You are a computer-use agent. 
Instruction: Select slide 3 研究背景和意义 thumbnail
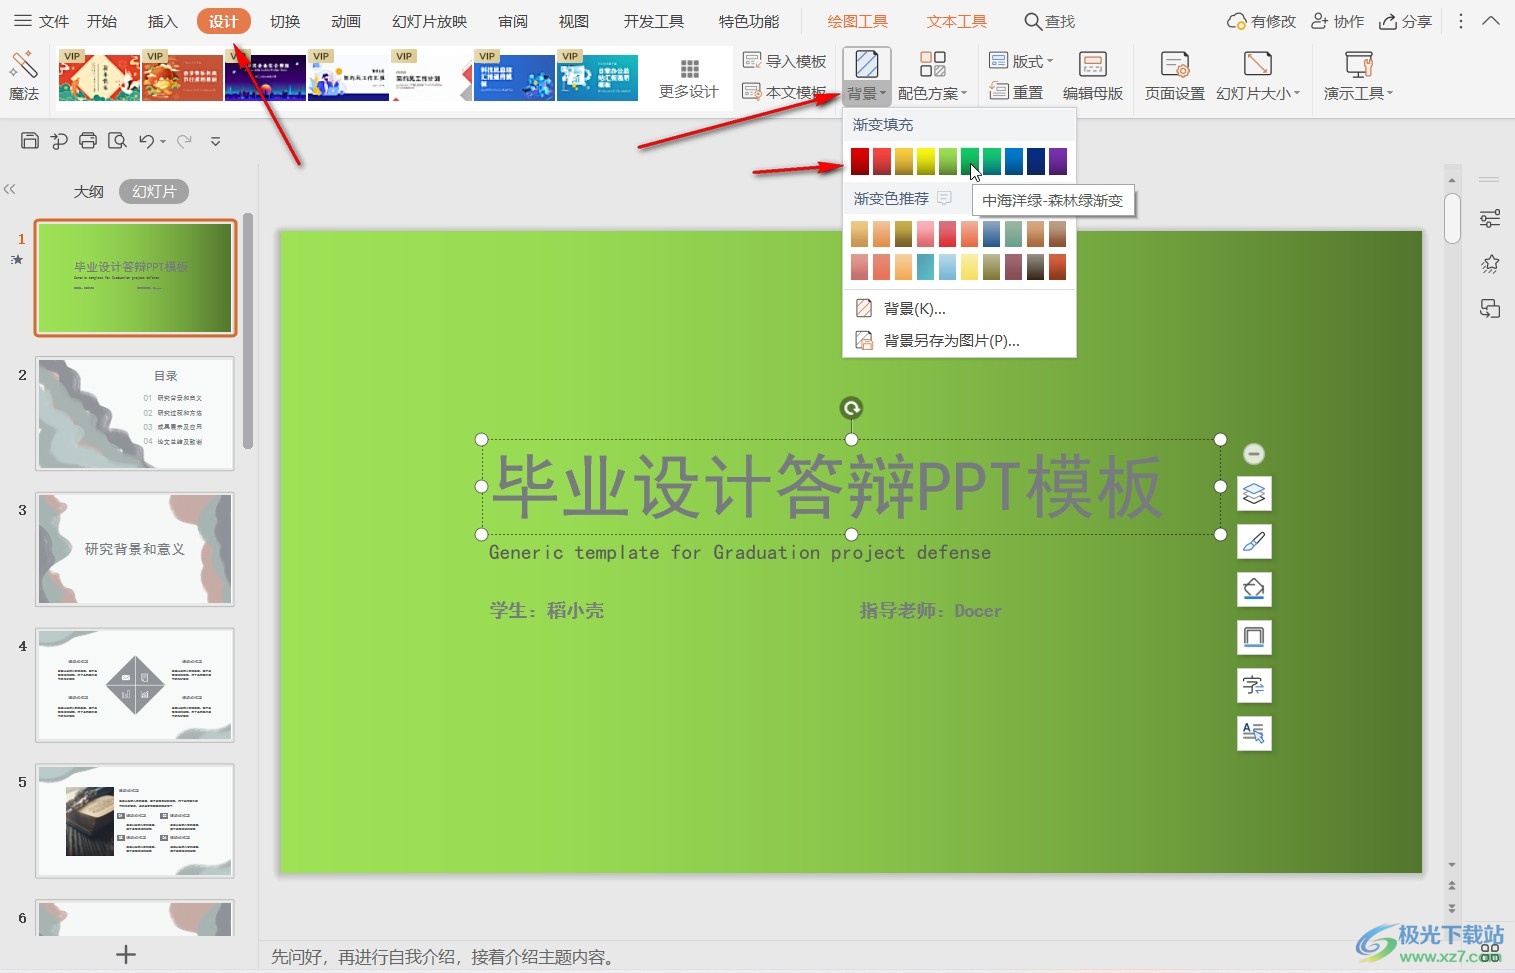135,549
